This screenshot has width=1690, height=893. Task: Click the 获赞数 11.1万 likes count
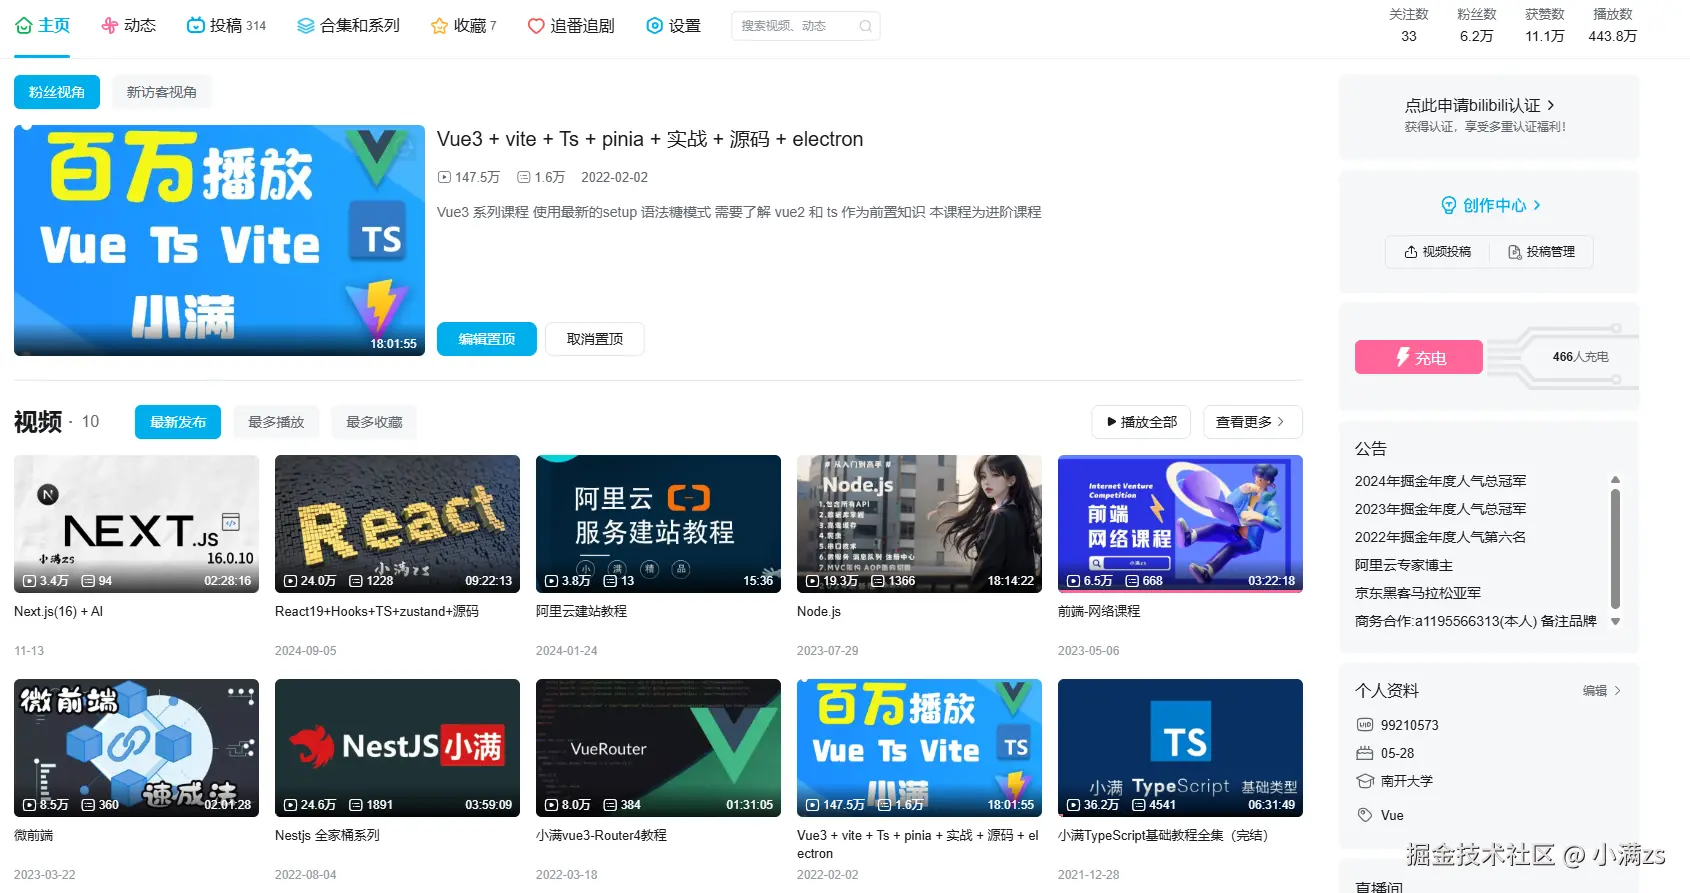pos(1544,26)
